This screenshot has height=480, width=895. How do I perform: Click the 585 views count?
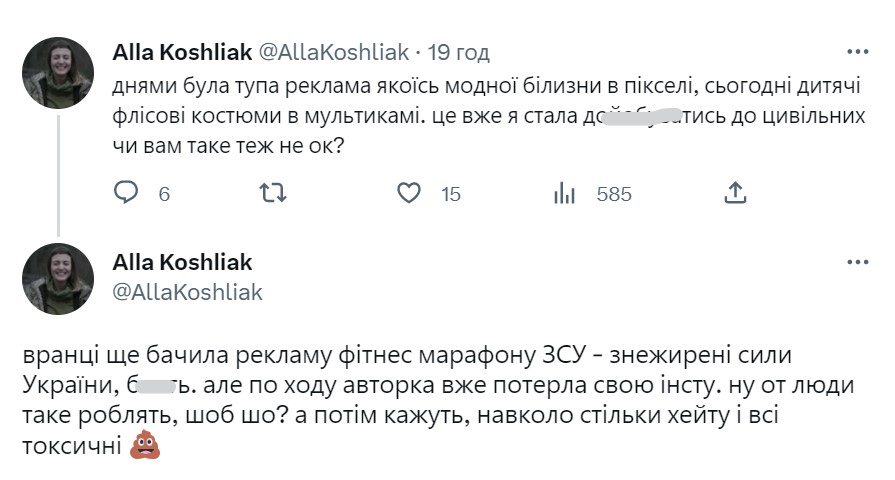click(x=614, y=194)
